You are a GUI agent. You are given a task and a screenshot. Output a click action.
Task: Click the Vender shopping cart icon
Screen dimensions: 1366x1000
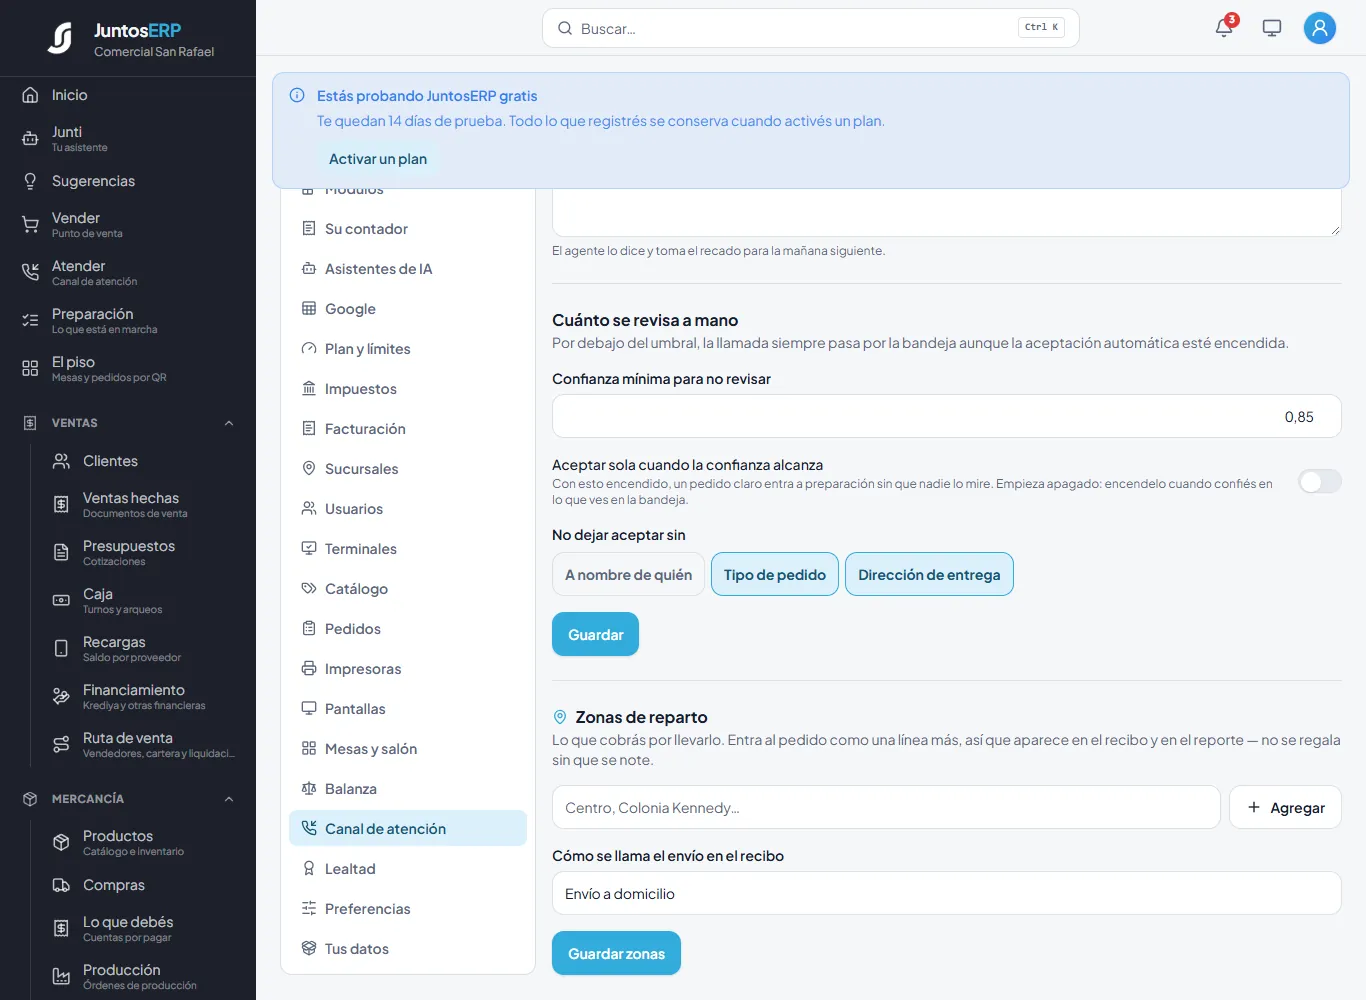coord(30,225)
